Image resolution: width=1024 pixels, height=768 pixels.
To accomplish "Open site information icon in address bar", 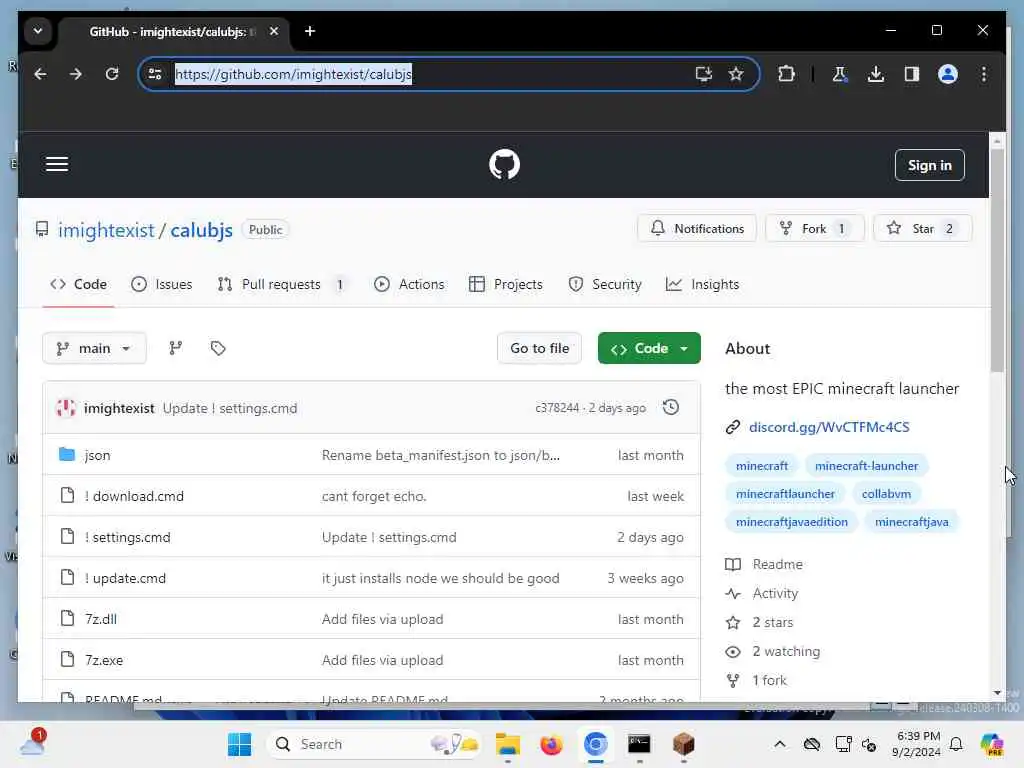I will pyautogui.click(x=155, y=74).
